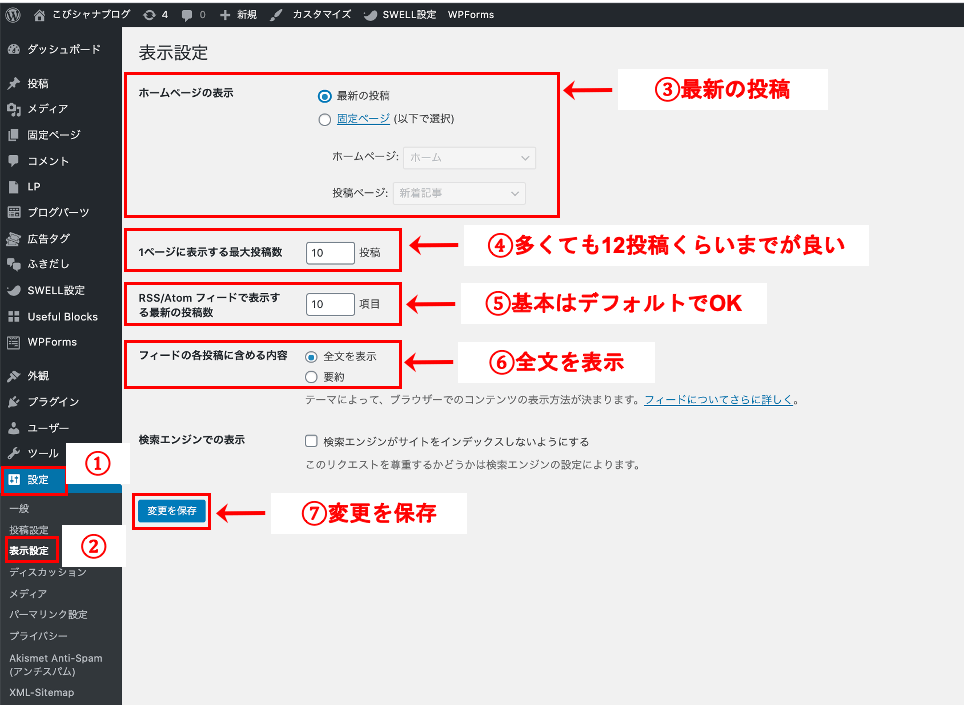Image resolution: width=964 pixels, height=706 pixels.
Task: Open Akismet Anti-Spam settings
Action: 55,665
